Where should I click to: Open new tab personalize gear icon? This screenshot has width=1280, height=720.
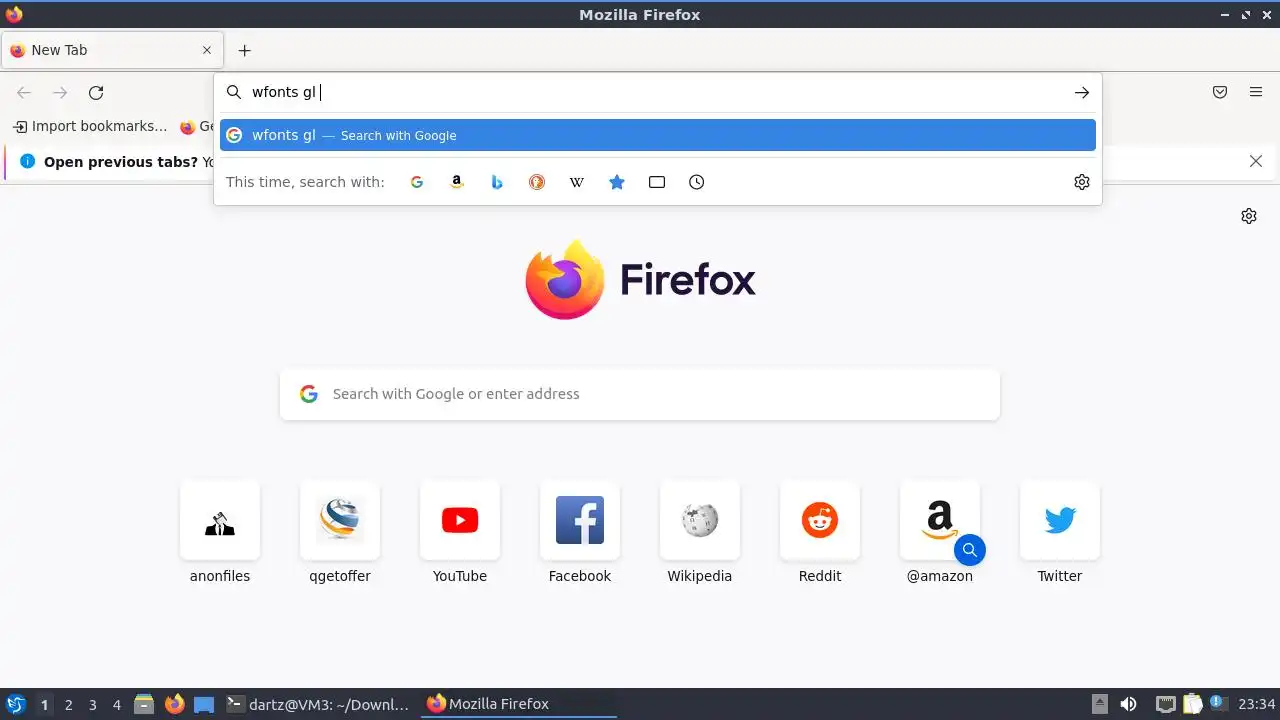pyautogui.click(x=1249, y=216)
